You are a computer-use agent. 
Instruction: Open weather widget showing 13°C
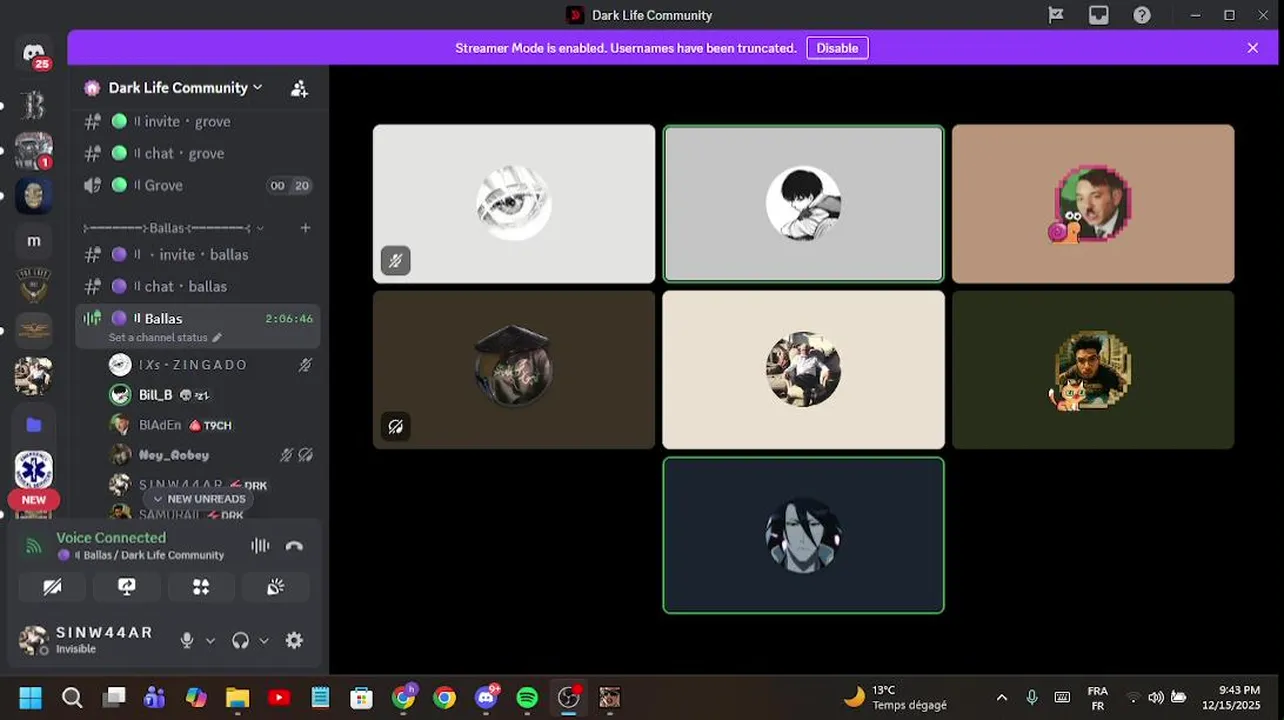[x=897, y=697]
